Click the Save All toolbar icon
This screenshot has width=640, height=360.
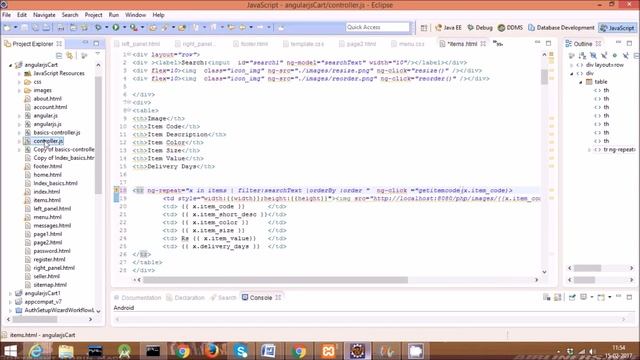point(36,27)
